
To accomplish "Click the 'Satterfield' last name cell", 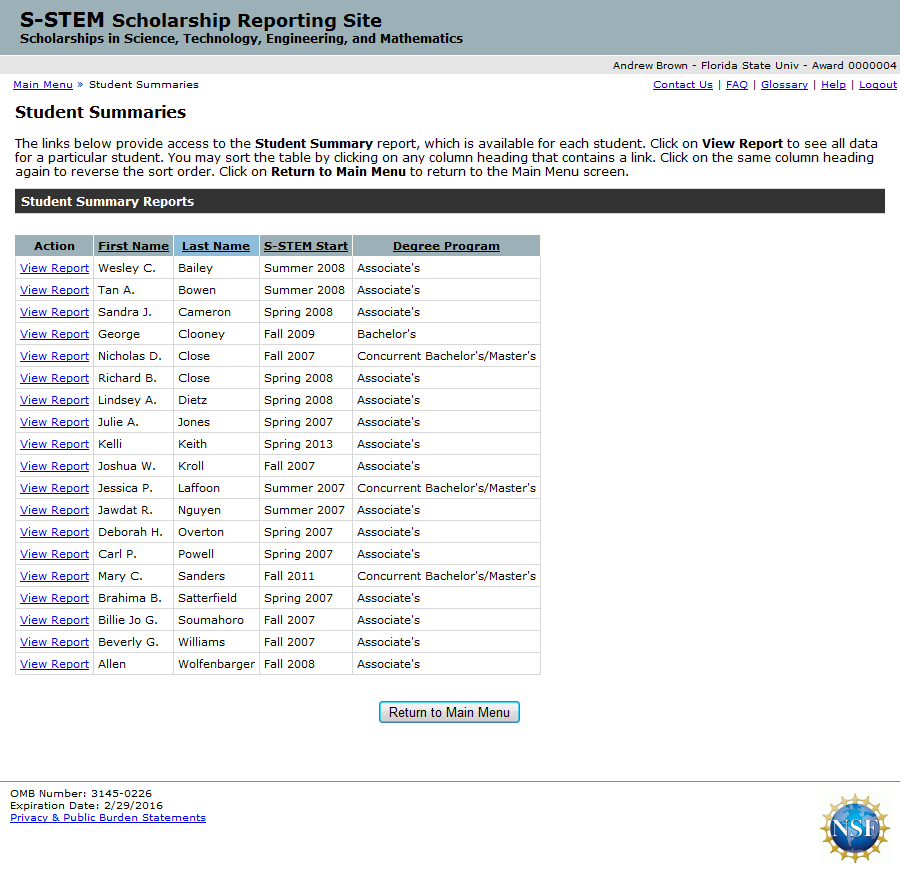I will pyautogui.click(x=216, y=598).
